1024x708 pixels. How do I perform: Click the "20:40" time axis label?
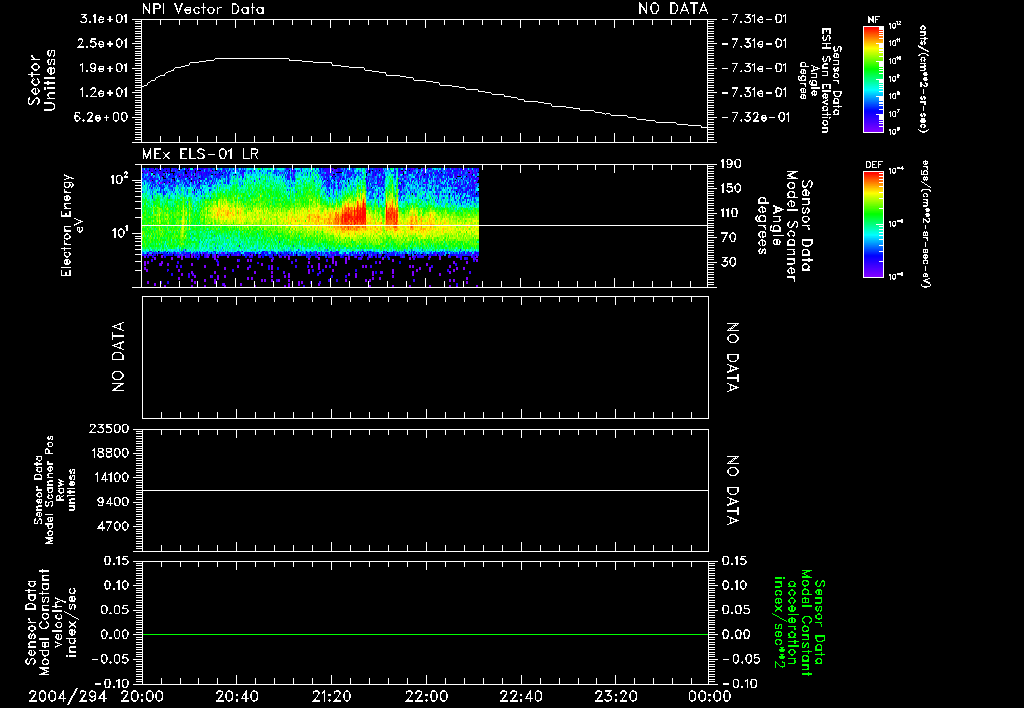click(x=236, y=696)
